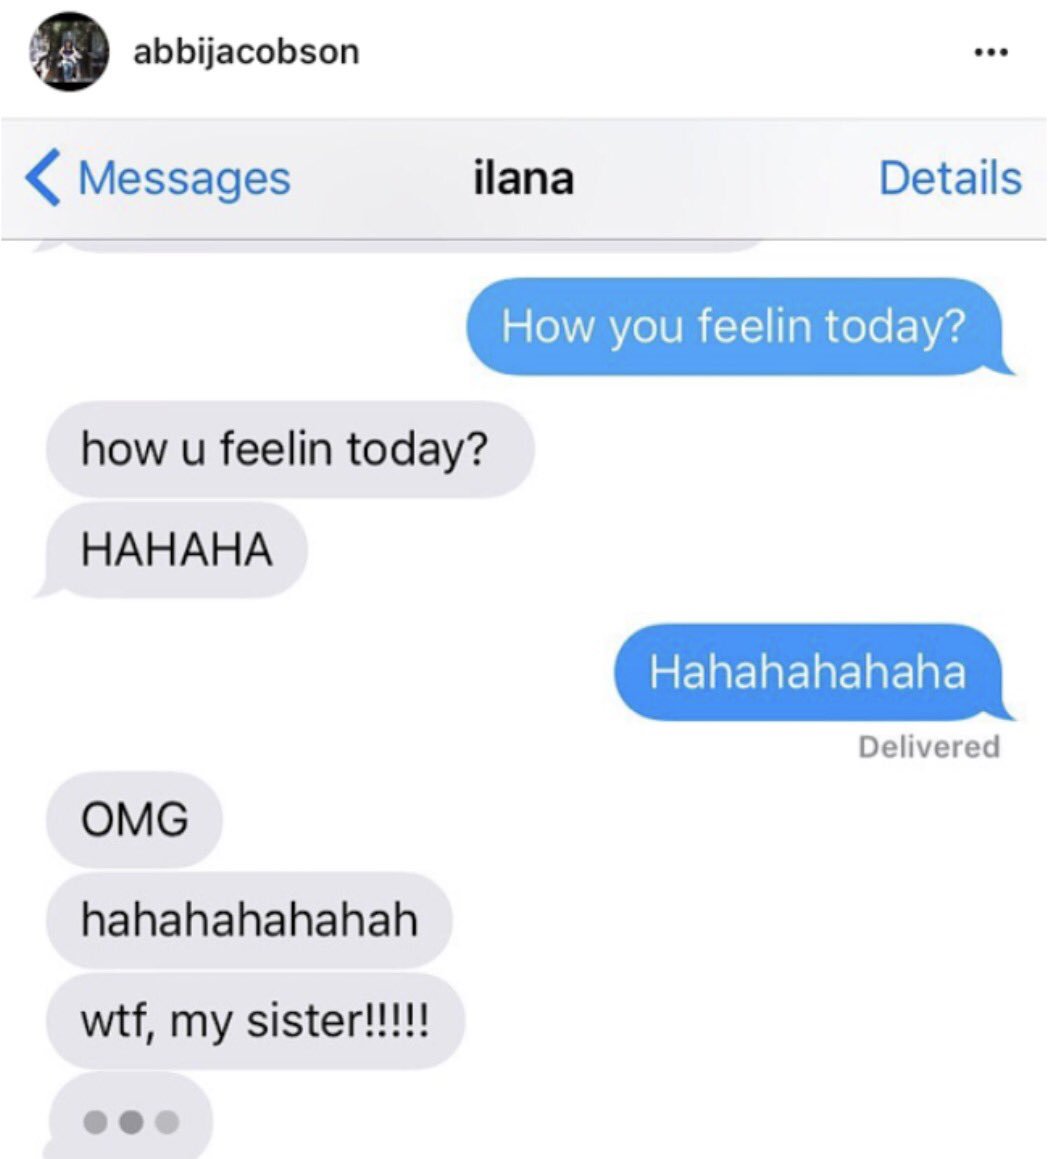Tap the ilana contact name header

[x=523, y=178]
